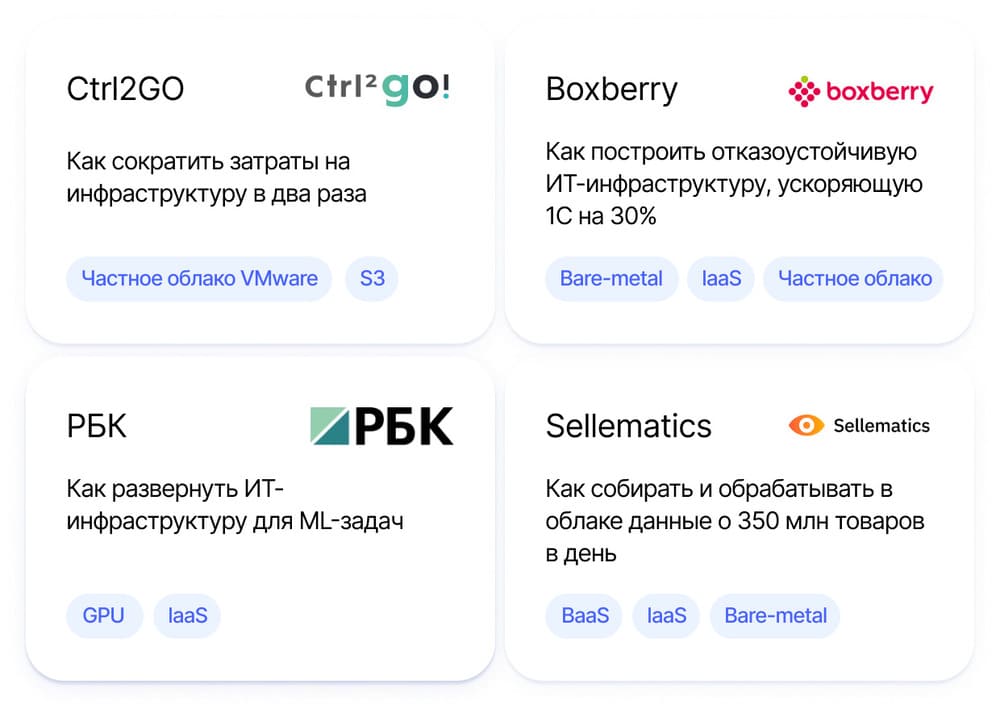Select the GPU tag in РБК card
The width and height of the screenshot is (1000, 713).
pyautogui.click(x=104, y=615)
